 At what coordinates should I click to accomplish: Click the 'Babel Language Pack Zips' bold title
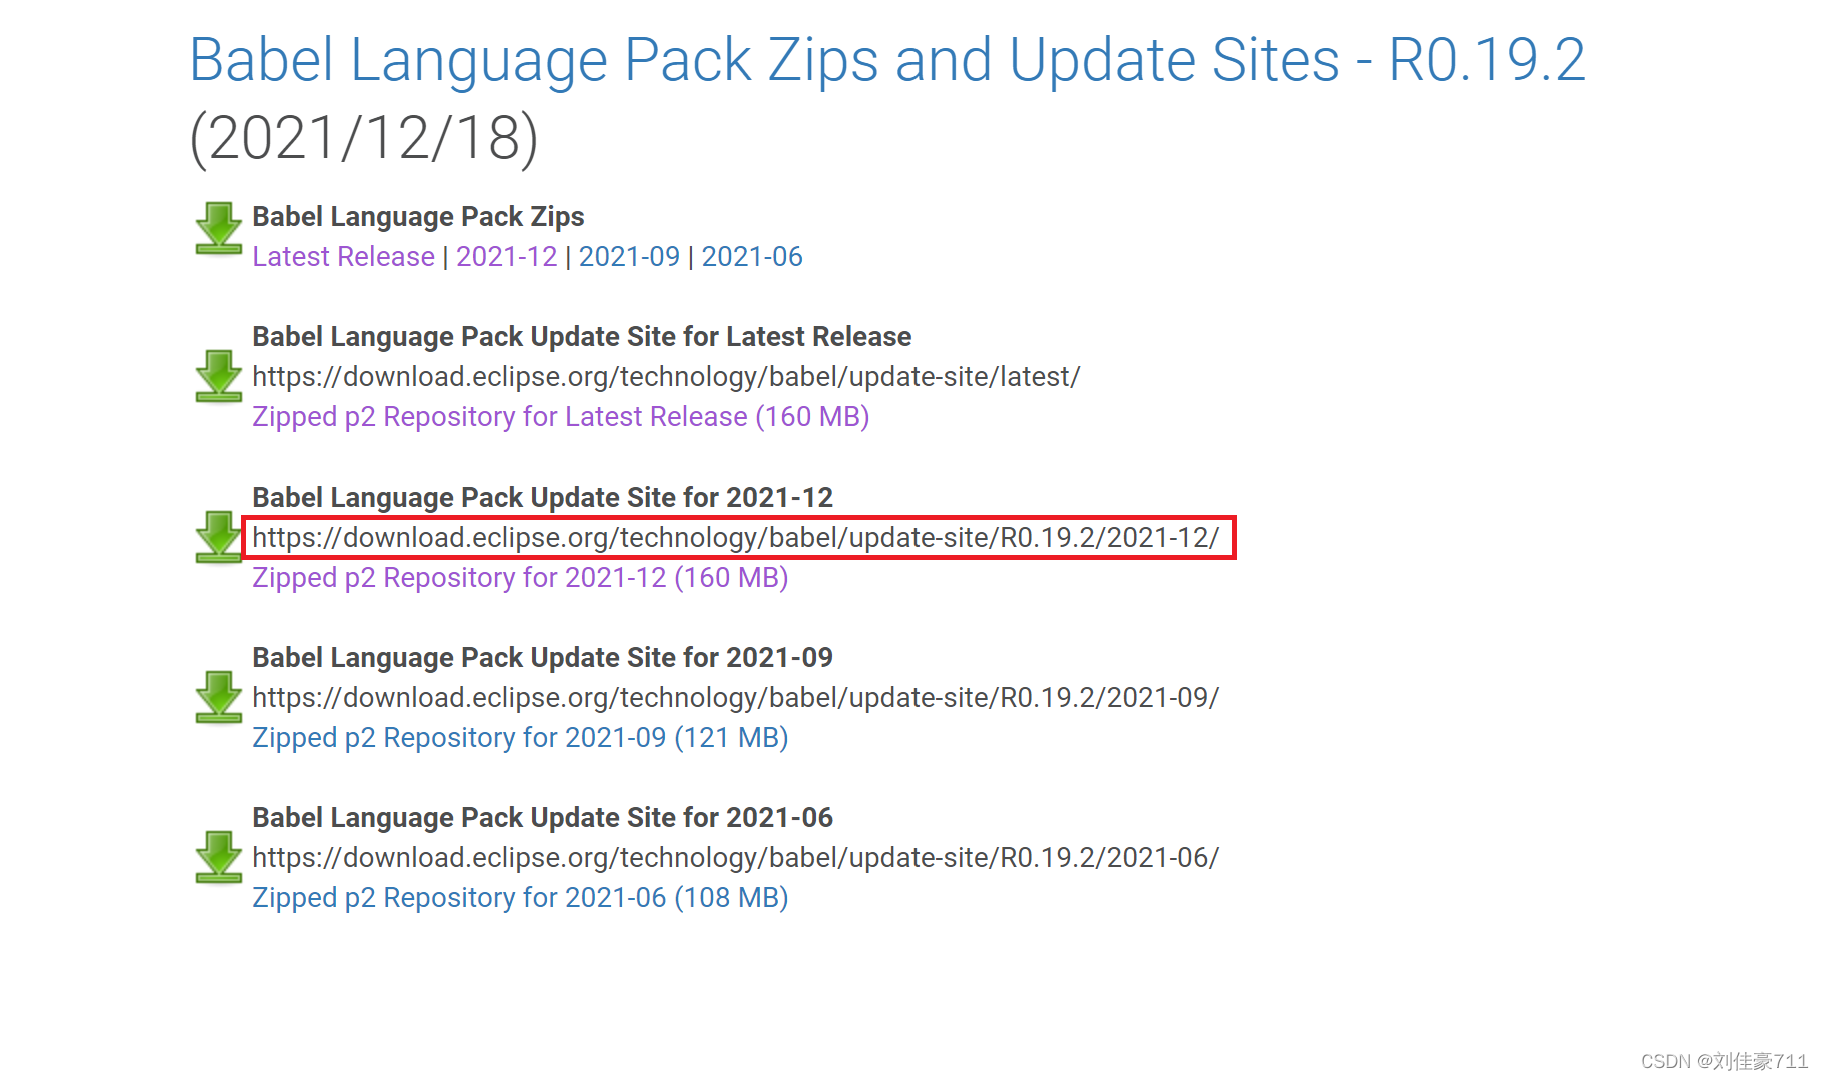click(418, 217)
